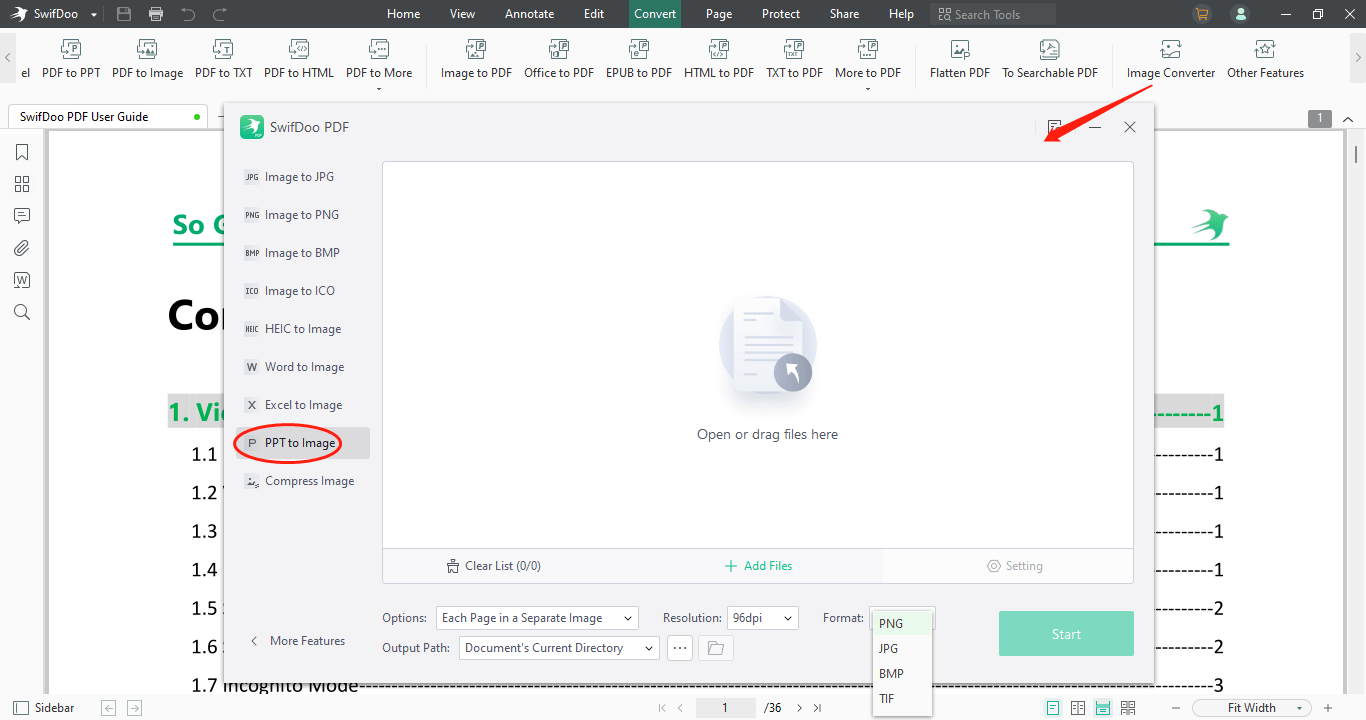Viewport: 1366px width, 720px height.
Task: Choose PNG in Format list
Action: click(902, 623)
